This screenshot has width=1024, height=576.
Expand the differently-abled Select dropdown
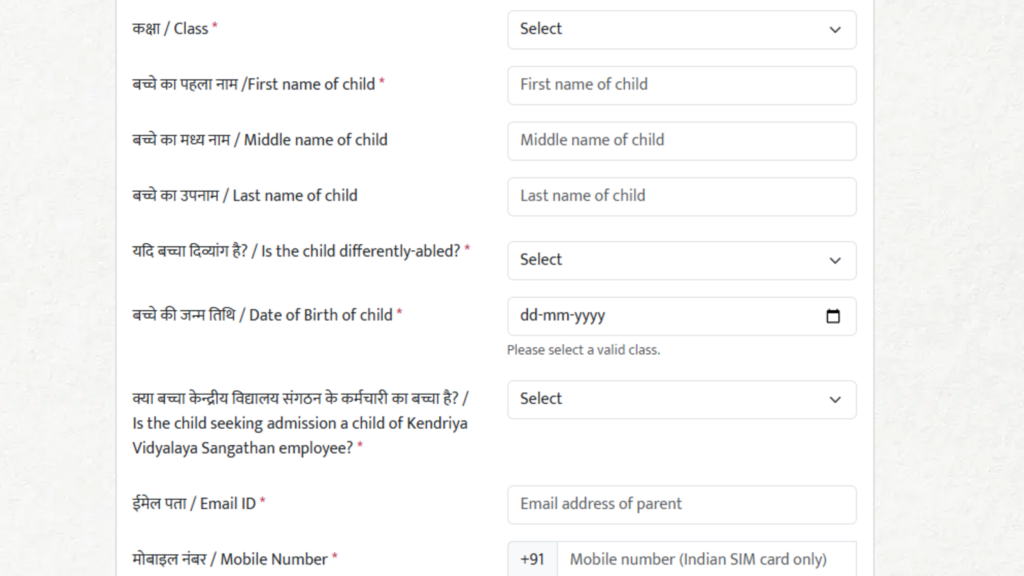(x=681, y=260)
